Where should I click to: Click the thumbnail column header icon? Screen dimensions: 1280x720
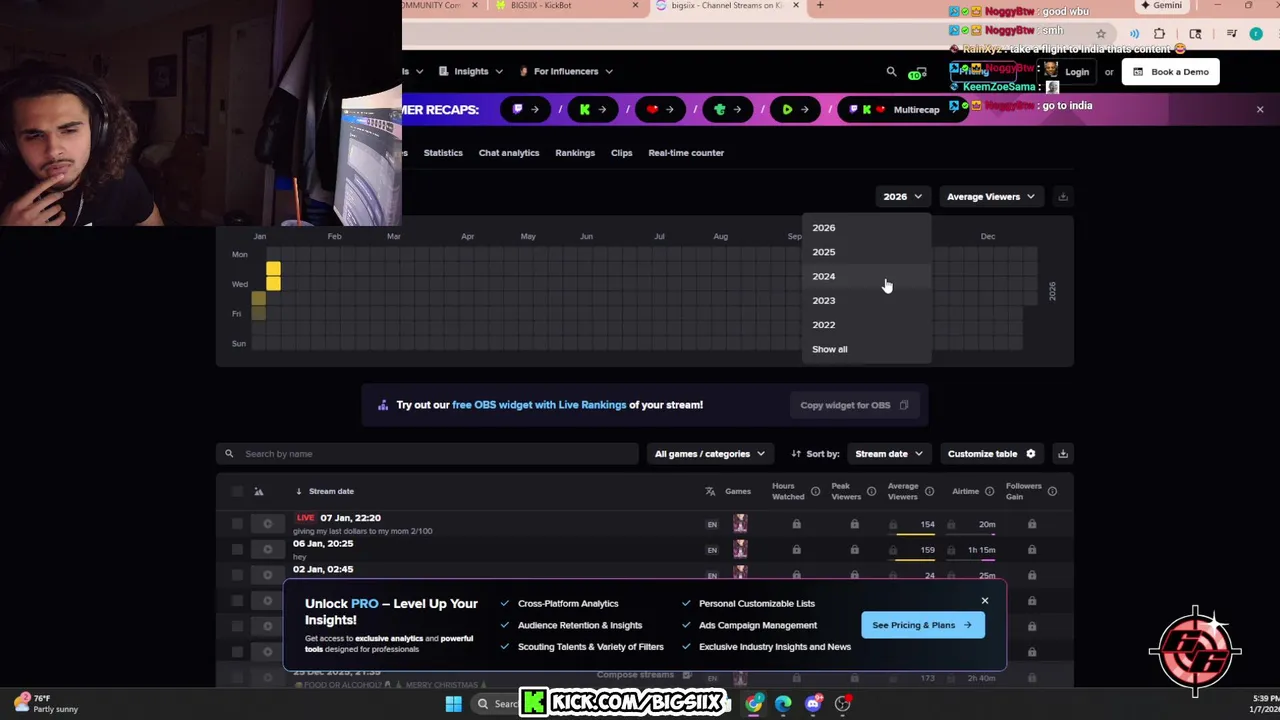point(258,491)
